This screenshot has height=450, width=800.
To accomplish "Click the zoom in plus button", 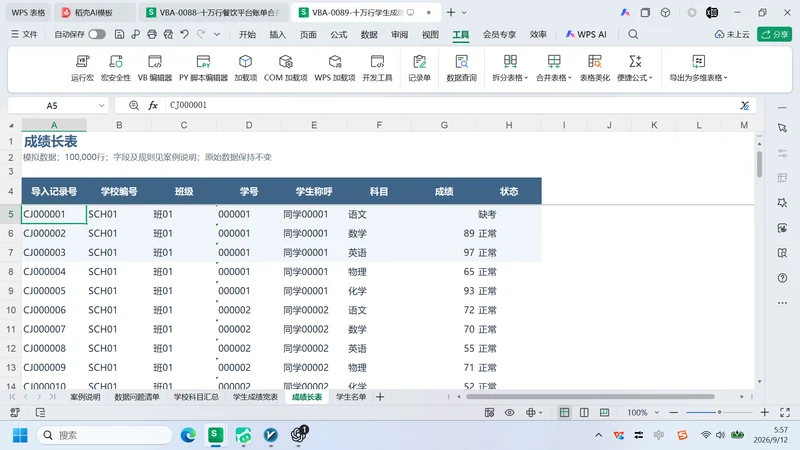I will point(764,412).
